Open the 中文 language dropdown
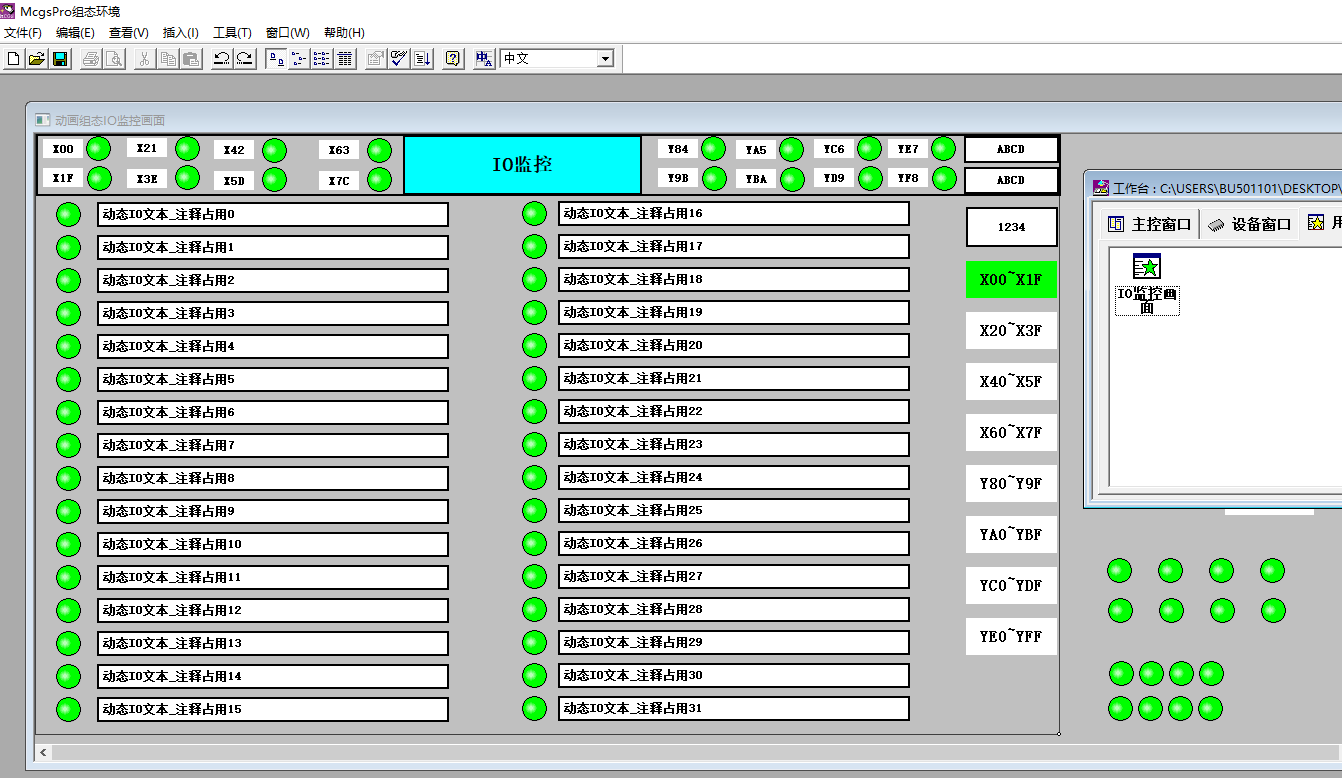This screenshot has width=1342, height=778. 604,59
